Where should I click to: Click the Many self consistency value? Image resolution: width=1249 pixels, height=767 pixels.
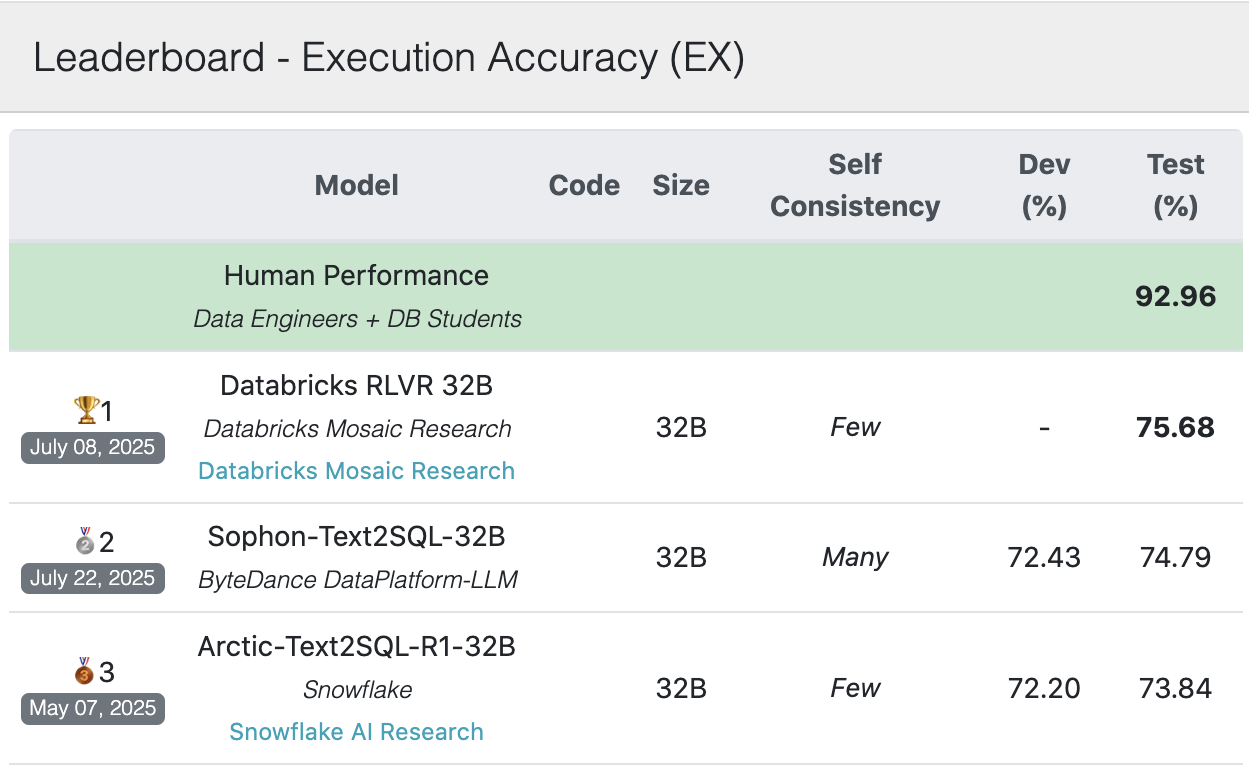tap(856, 558)
